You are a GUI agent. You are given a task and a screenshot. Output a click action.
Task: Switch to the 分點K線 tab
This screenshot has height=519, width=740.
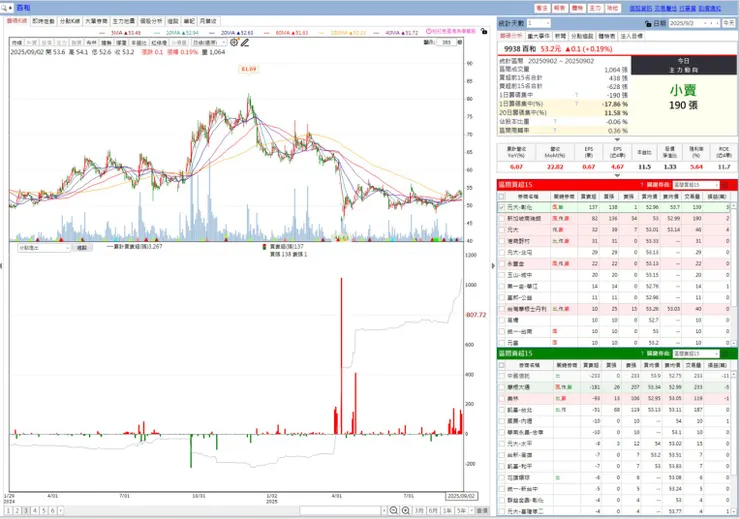70,21
